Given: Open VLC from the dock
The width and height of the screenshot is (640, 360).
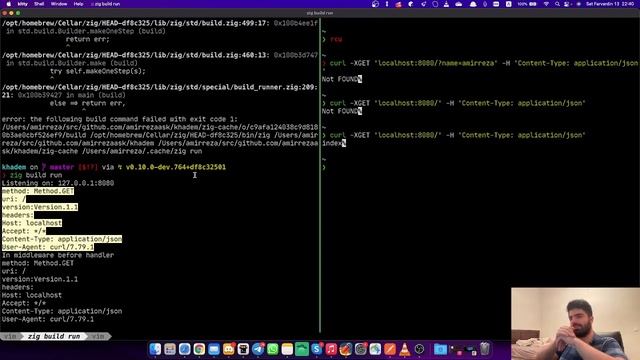Looking at the screenshot, I should [404, 349].
